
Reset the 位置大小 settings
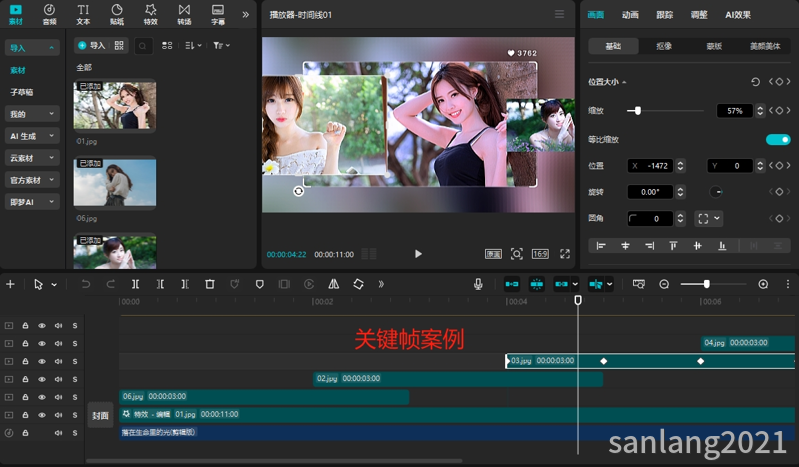point(755,82)
